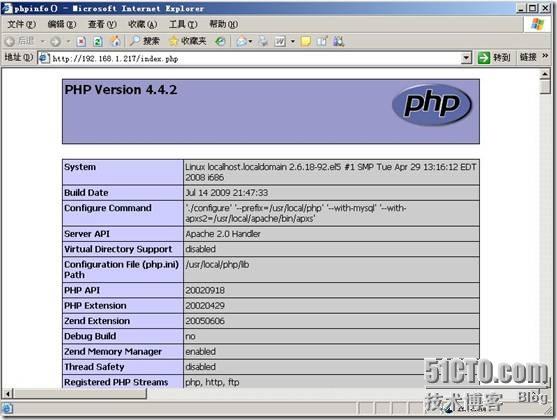Click the PHP logo image

click(432, 104)
